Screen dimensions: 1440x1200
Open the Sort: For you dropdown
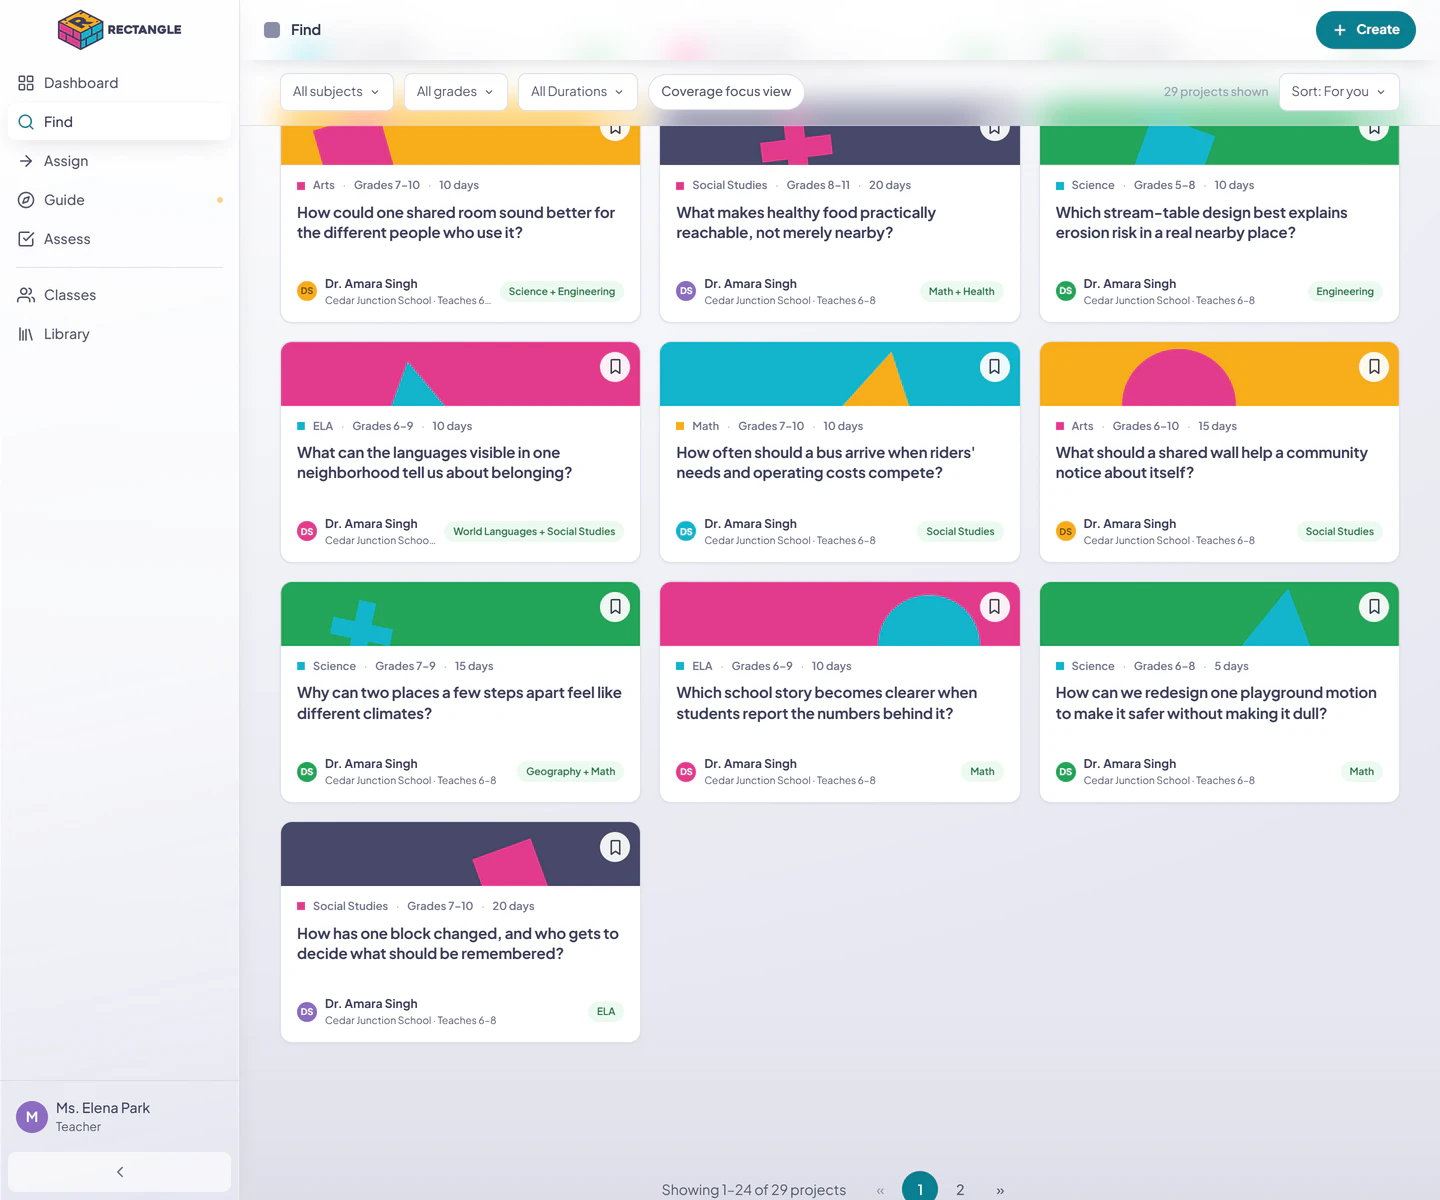point(1339,92)
